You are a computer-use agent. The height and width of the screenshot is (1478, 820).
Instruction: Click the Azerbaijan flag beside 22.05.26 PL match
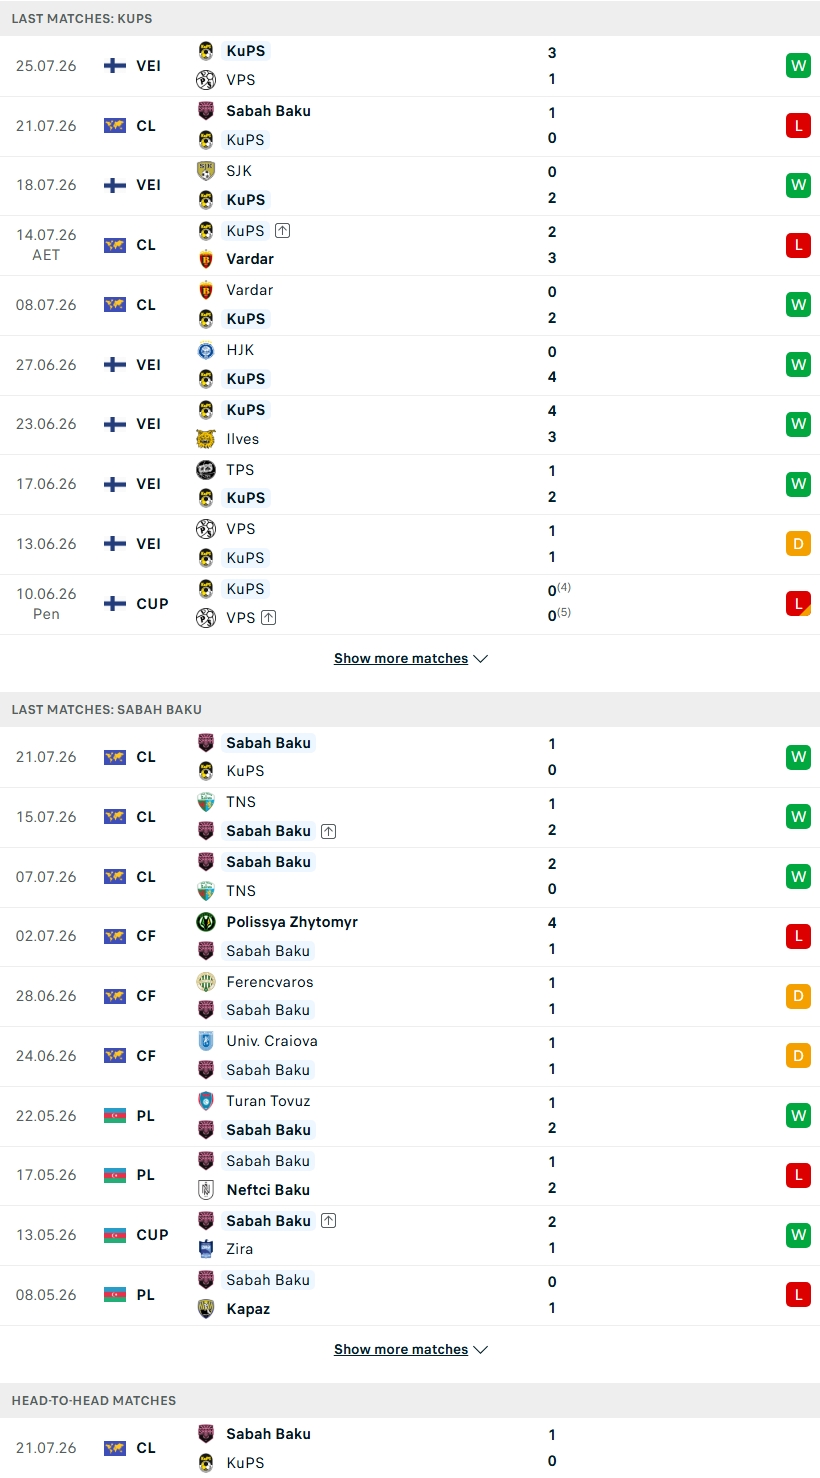[x=115, y=1116]
